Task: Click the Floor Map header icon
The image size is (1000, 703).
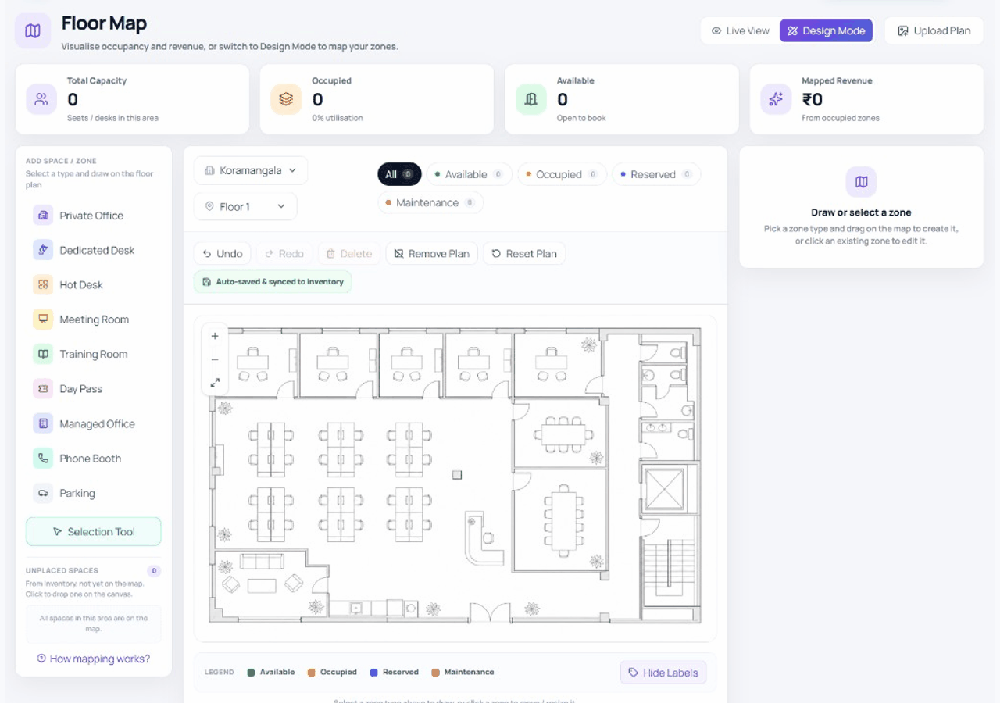Action: click(x=33, y=31)
